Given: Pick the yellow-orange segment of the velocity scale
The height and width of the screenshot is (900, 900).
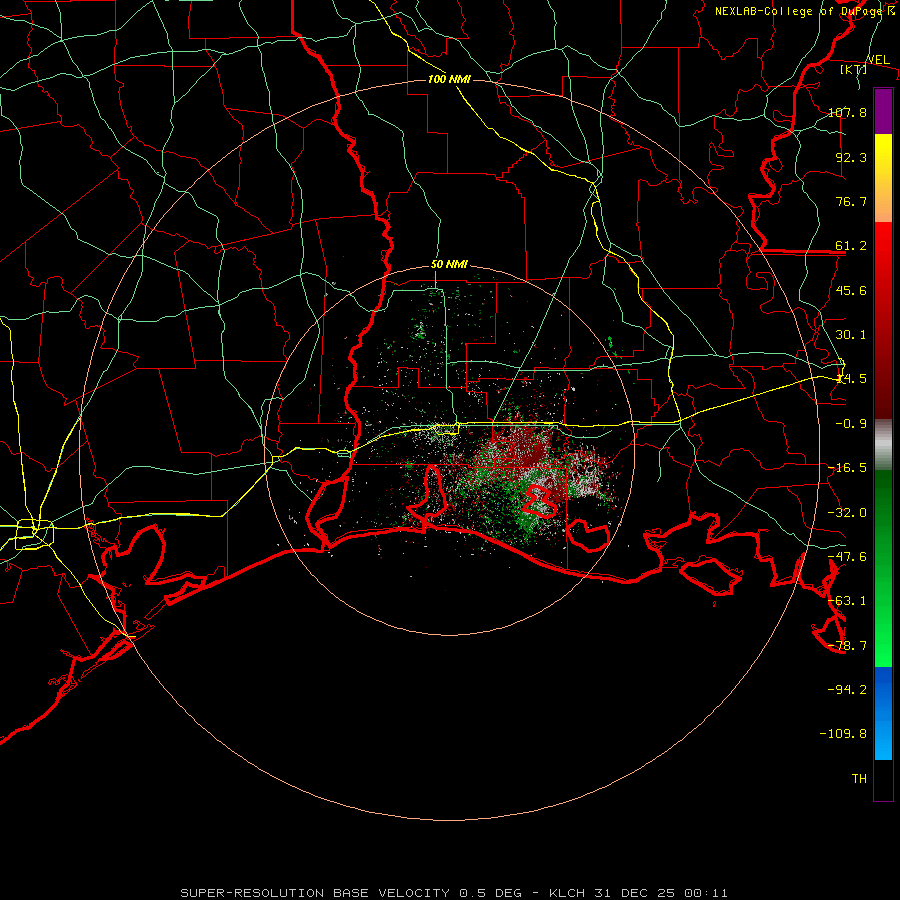Looking at the screenshot, I should (x=883, y=178).
